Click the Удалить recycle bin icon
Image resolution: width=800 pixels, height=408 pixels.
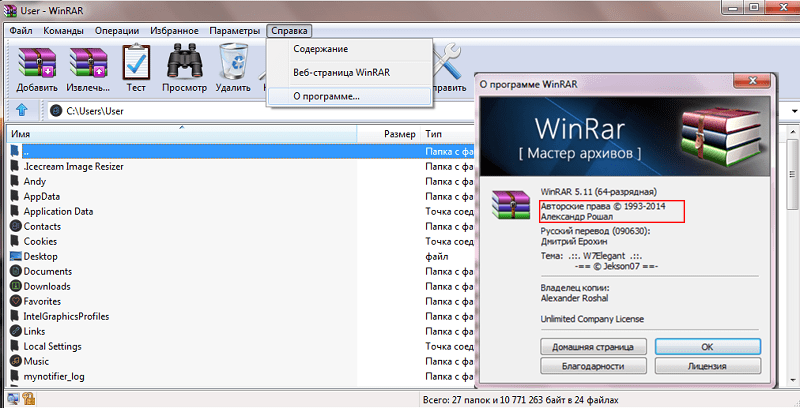[234, 62]
